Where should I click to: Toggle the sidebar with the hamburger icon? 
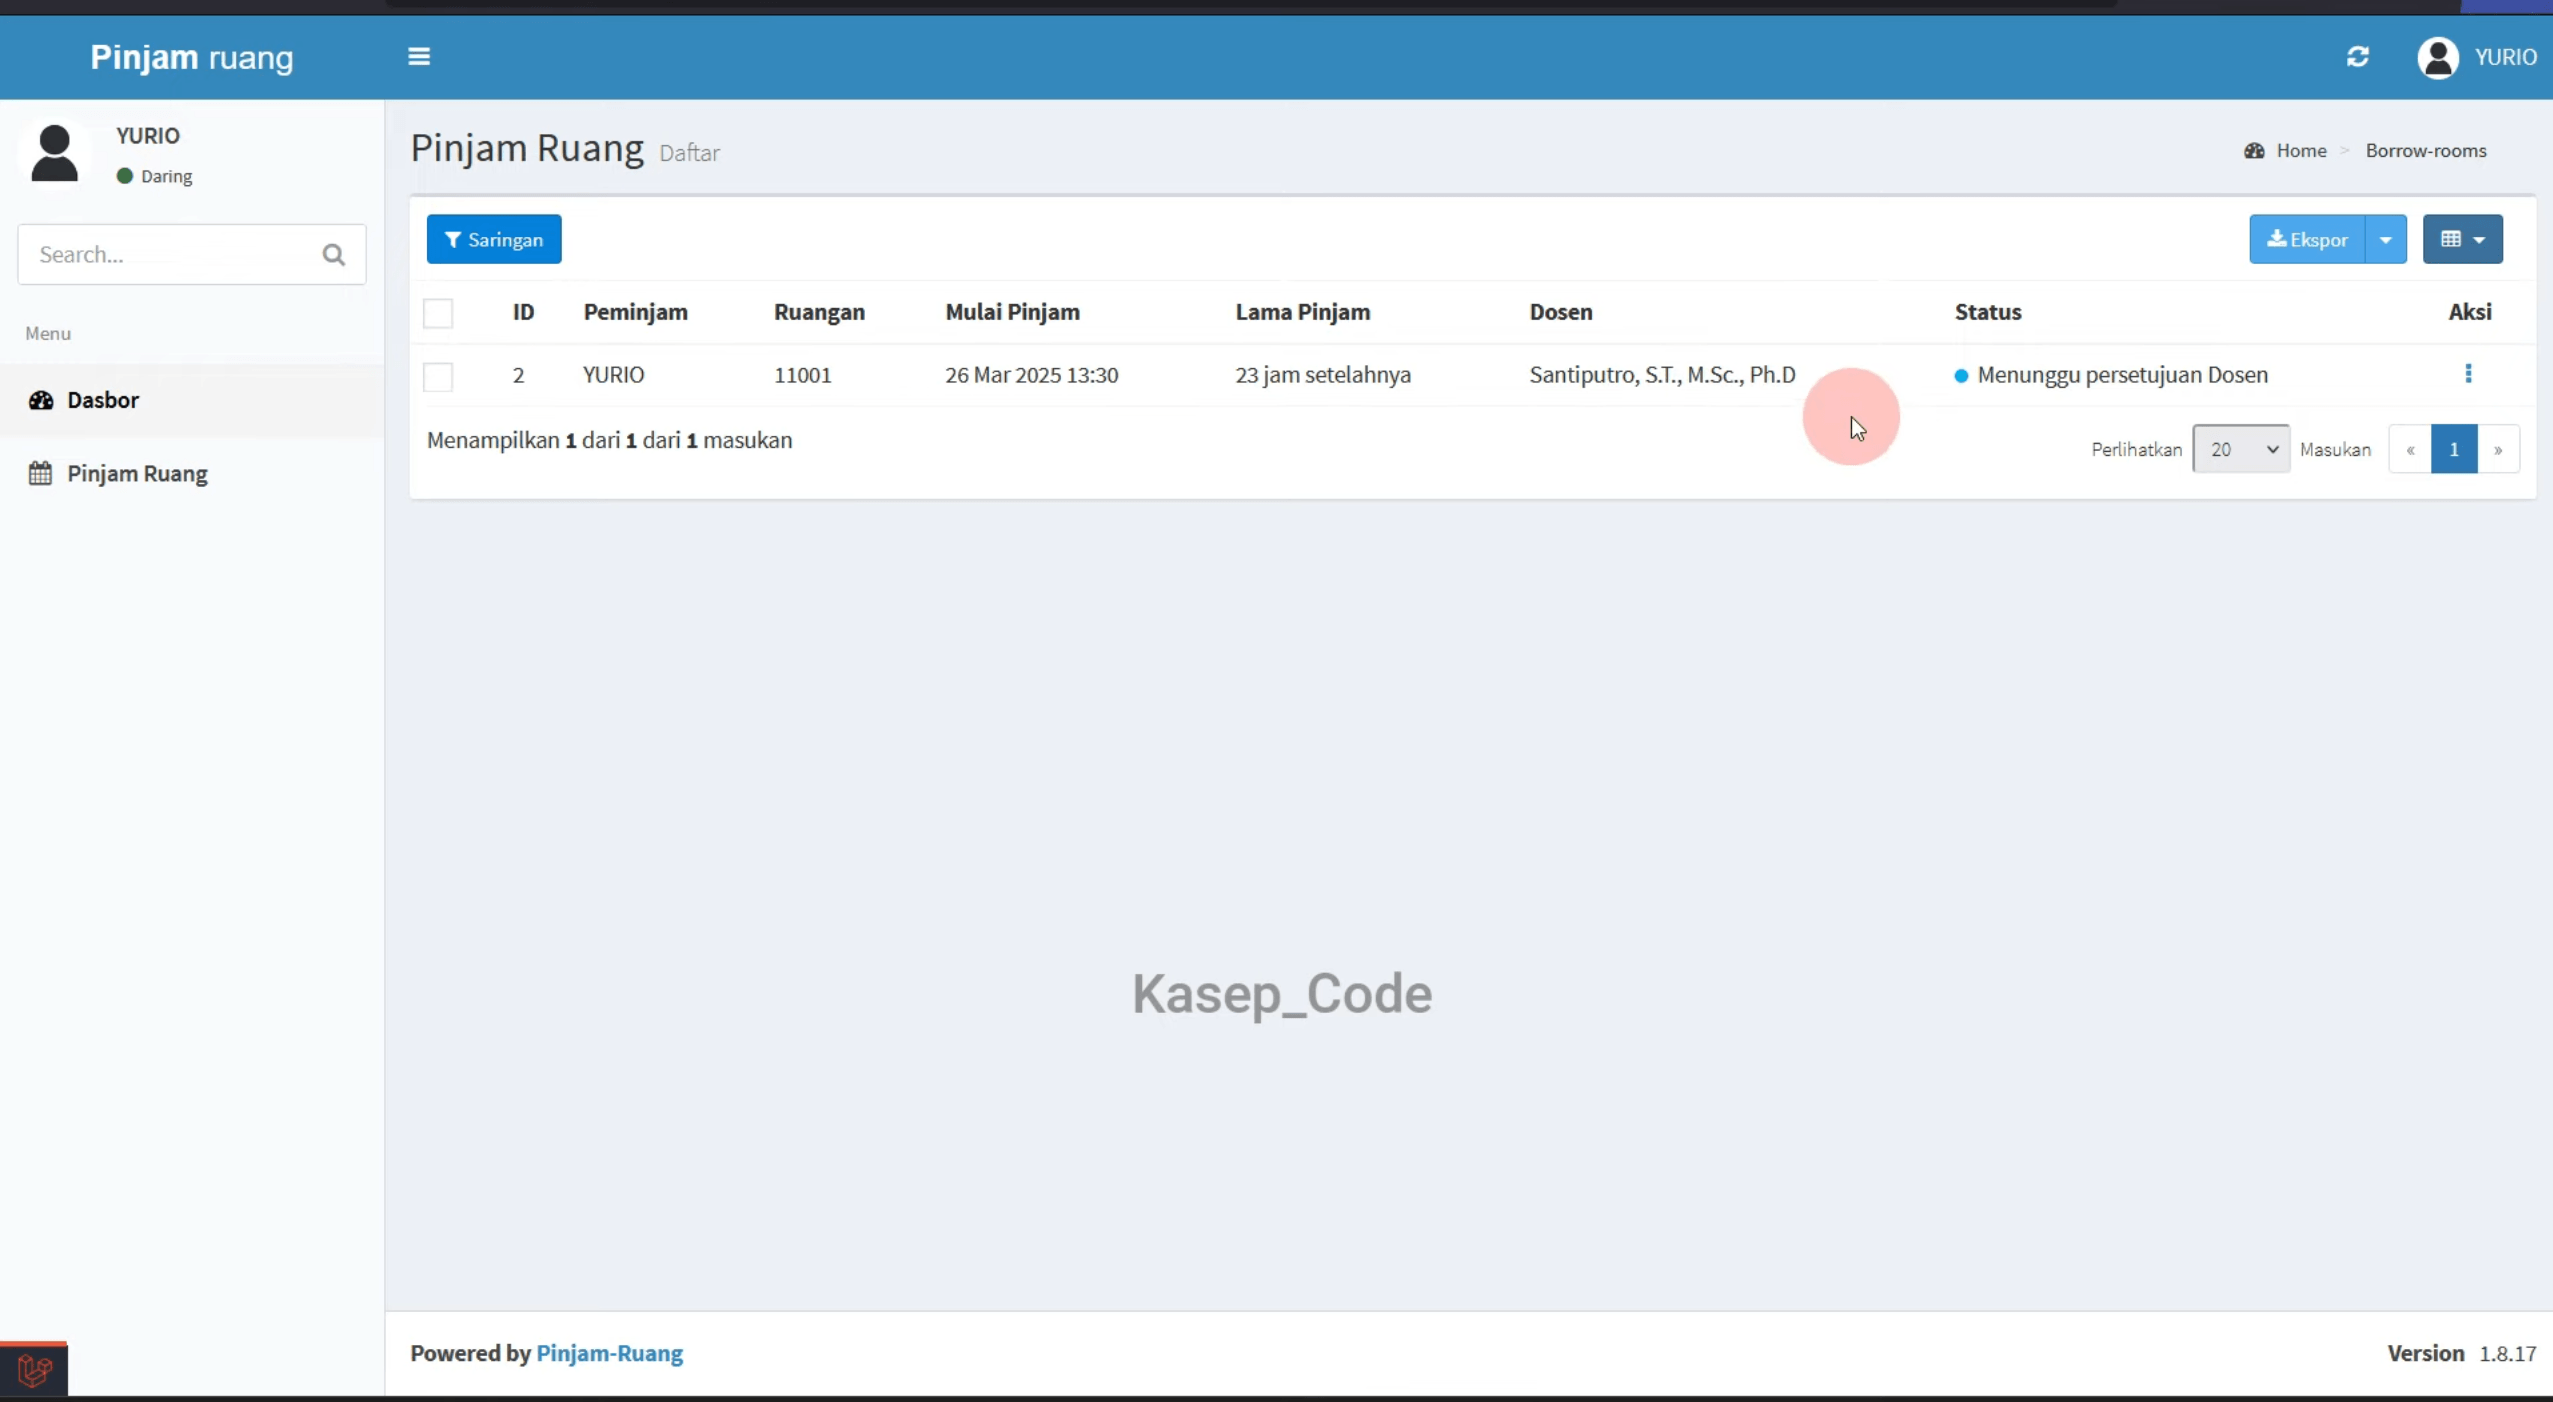tap(419, 57)
